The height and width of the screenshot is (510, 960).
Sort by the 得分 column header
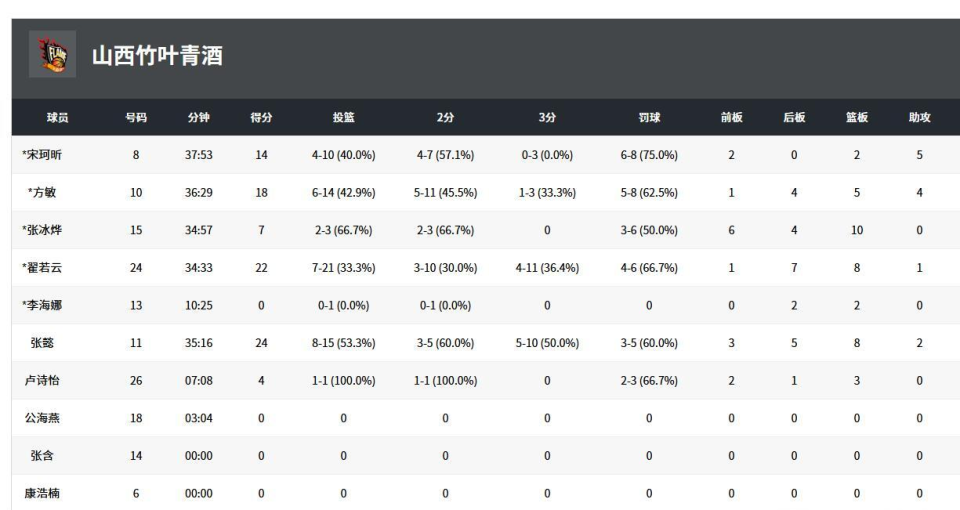point(261,118)
